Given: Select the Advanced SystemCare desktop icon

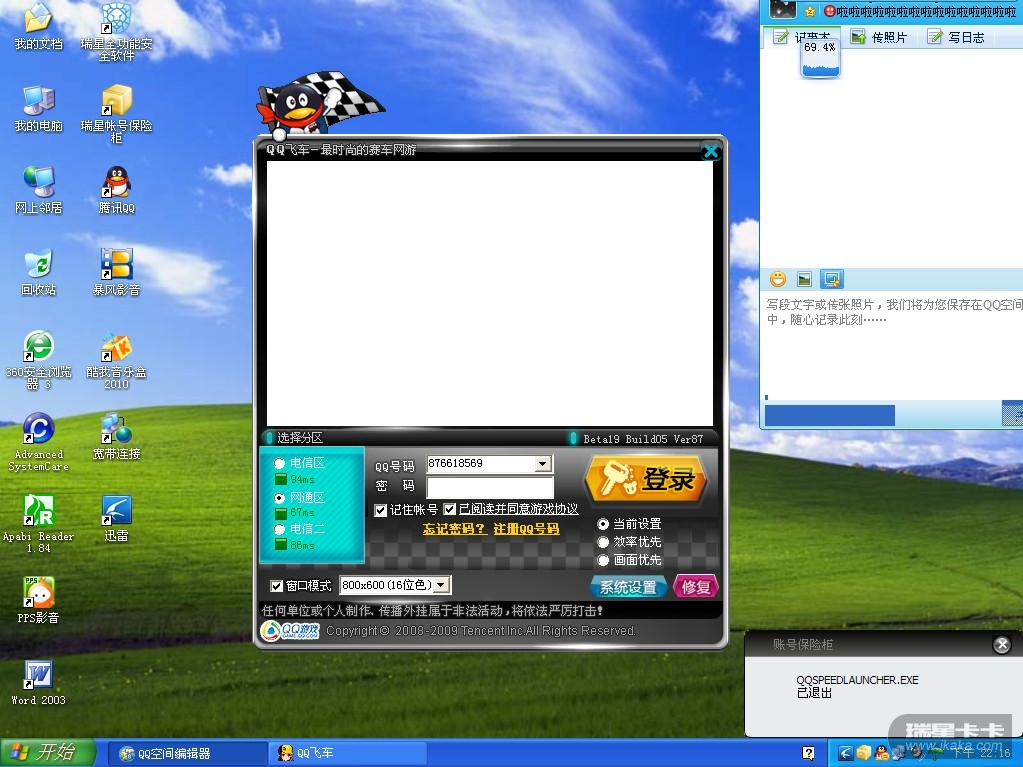Looking at the screenshot, I should click(38, 442).
